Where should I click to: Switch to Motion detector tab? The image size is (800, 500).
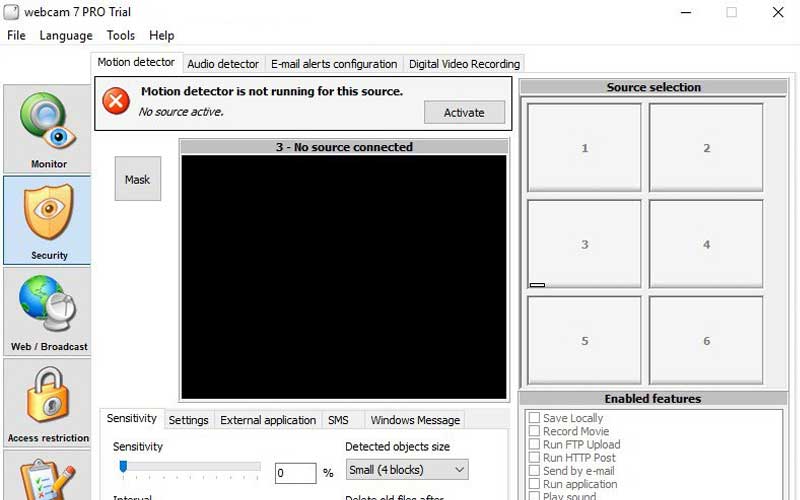click(x=136, y=62)
